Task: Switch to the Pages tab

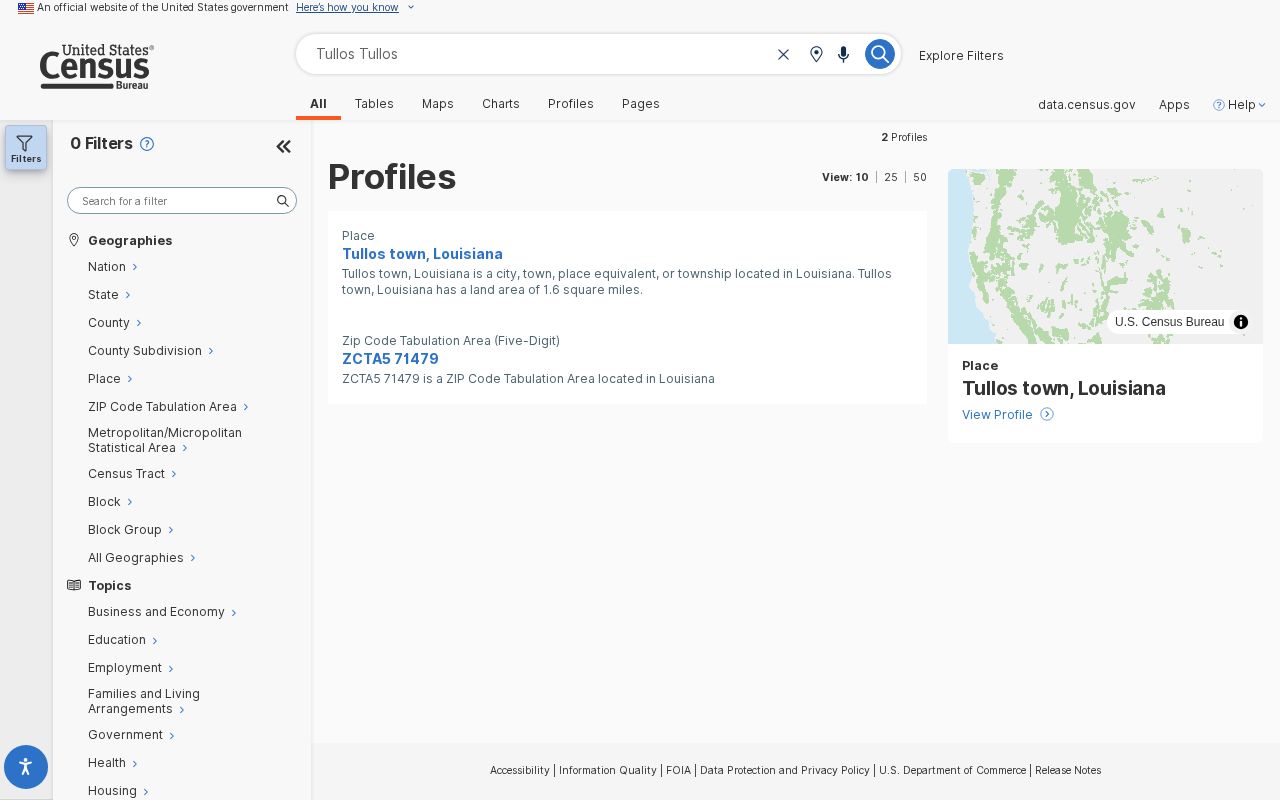Action: (641, 104)
